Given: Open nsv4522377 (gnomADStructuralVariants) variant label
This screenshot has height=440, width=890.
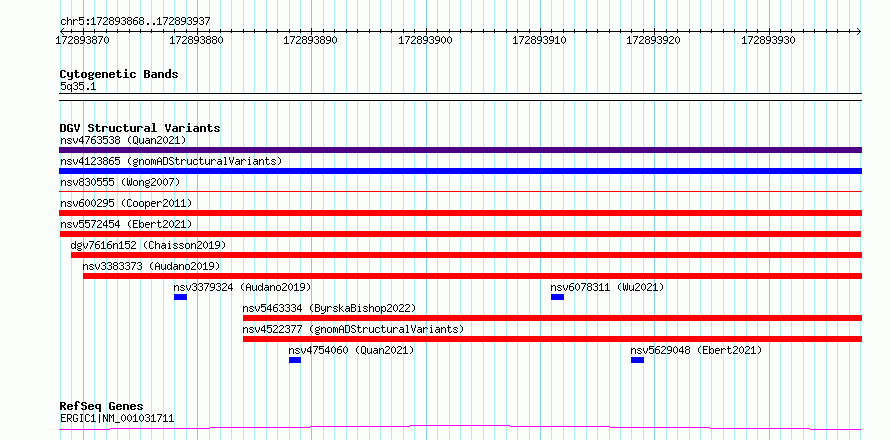Looking at the screenshot, I should coord(353,329).
